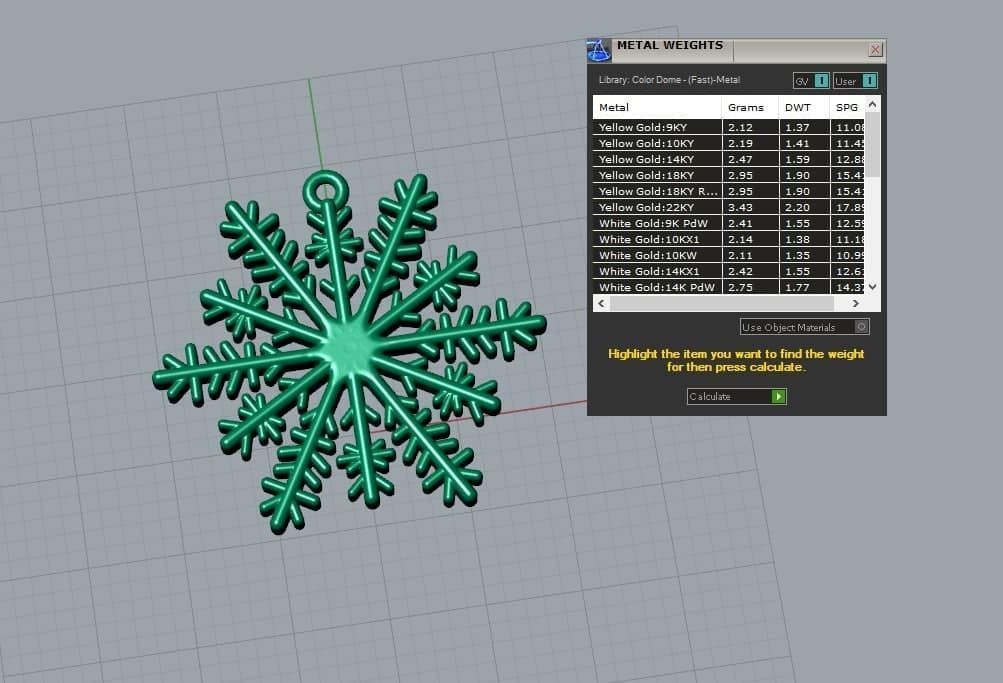The width and height of the screenshot is (1003, 683).
Task: Click the table's scroll down arrow
Action: (x=873, y=287)
